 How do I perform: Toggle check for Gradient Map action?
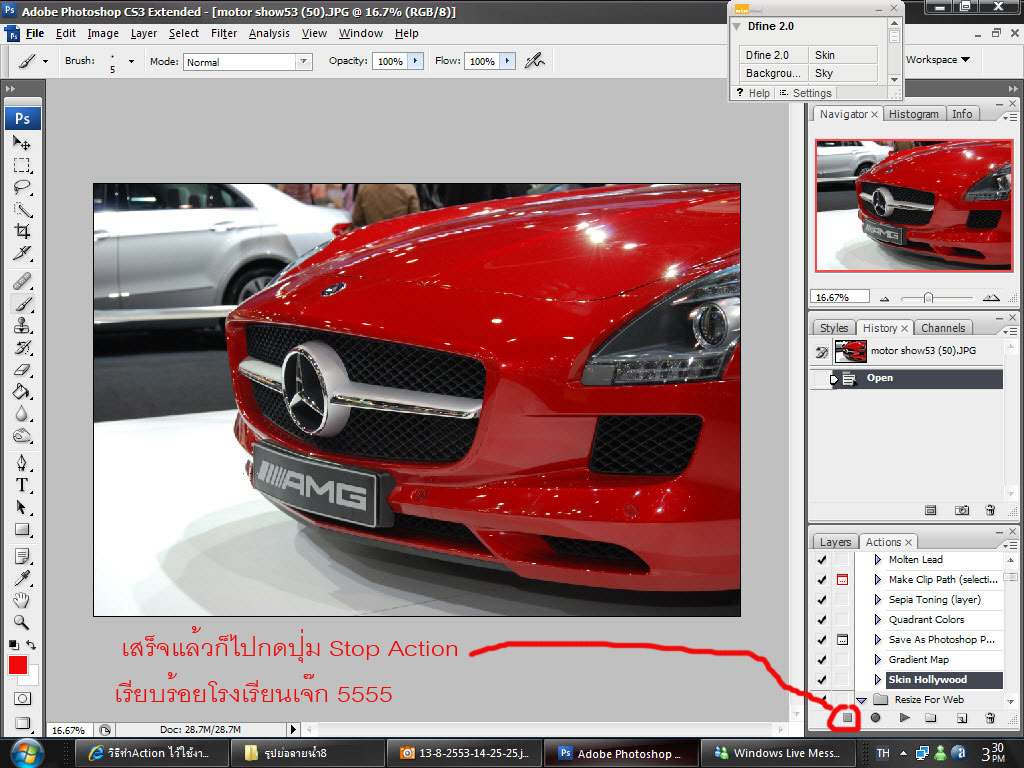pos(822,660)
